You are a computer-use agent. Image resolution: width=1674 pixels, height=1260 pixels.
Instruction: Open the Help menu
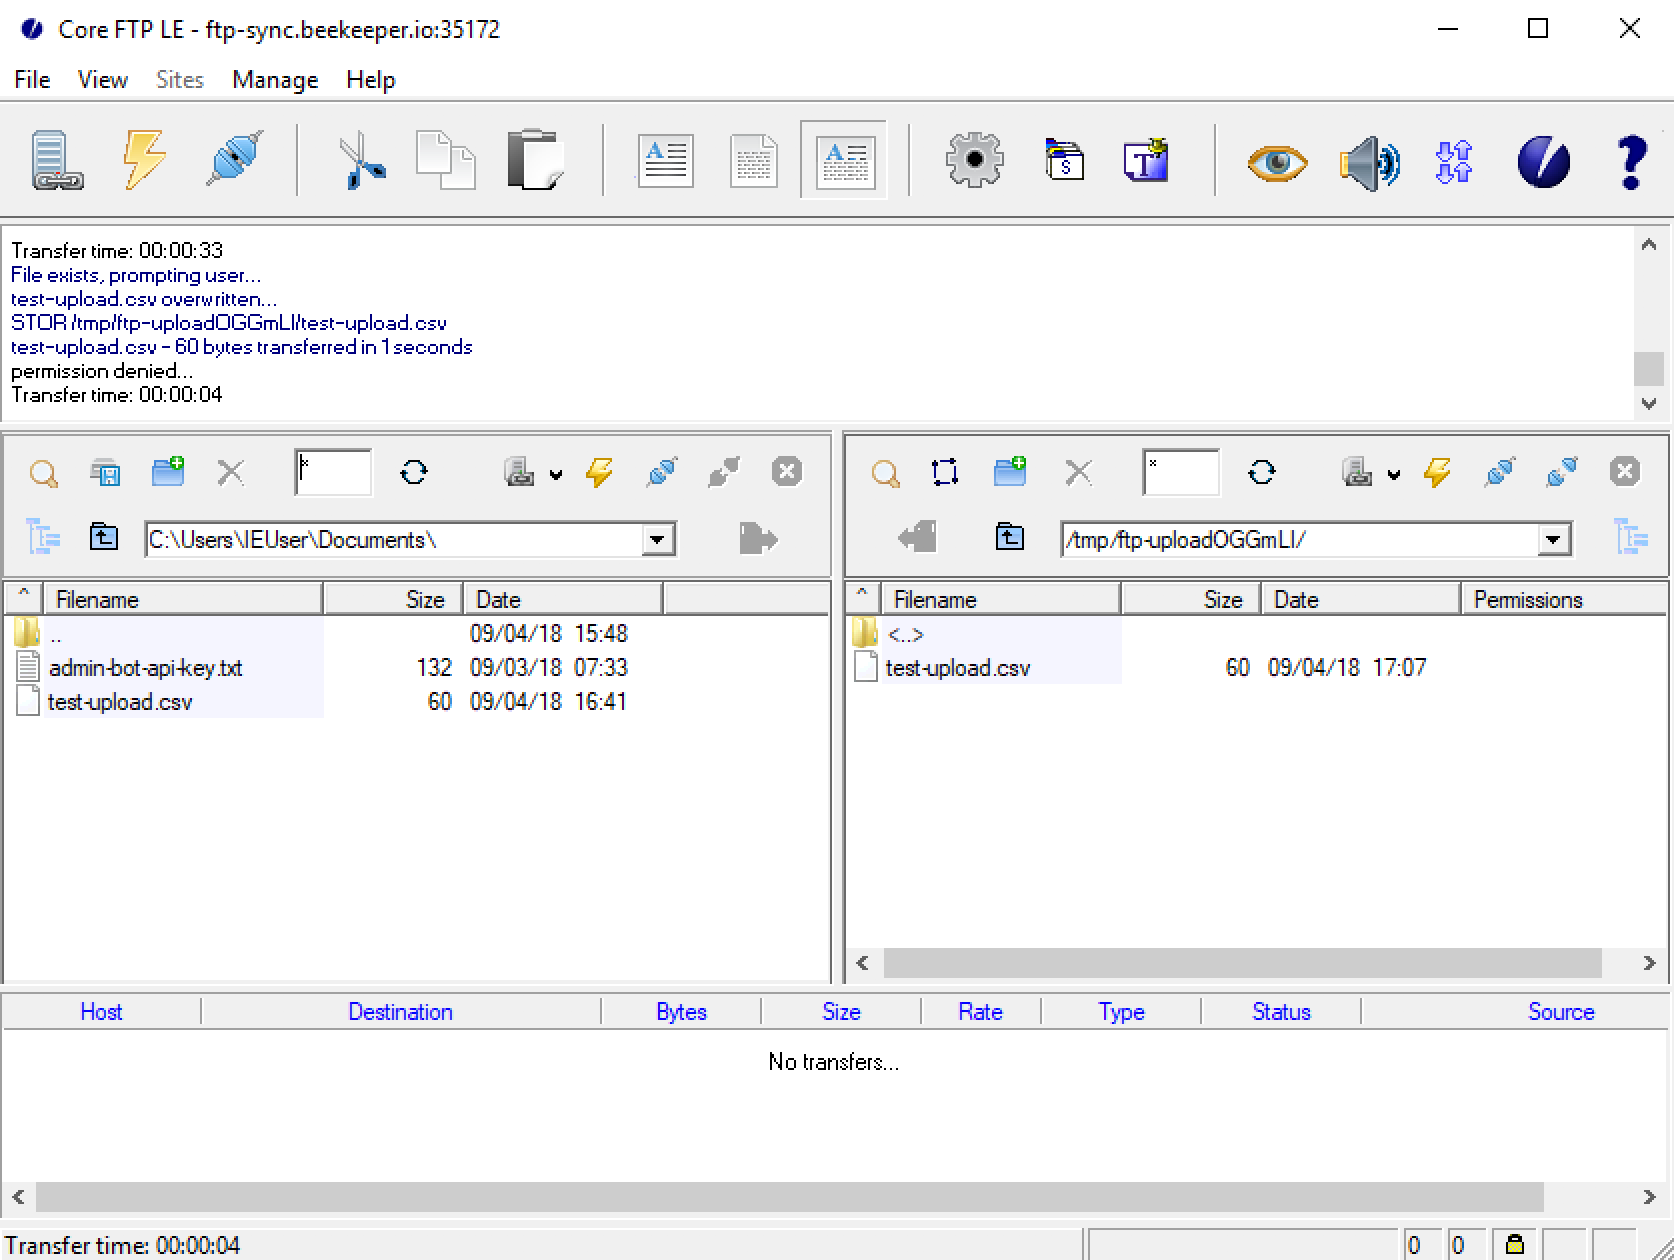[371, 80]
